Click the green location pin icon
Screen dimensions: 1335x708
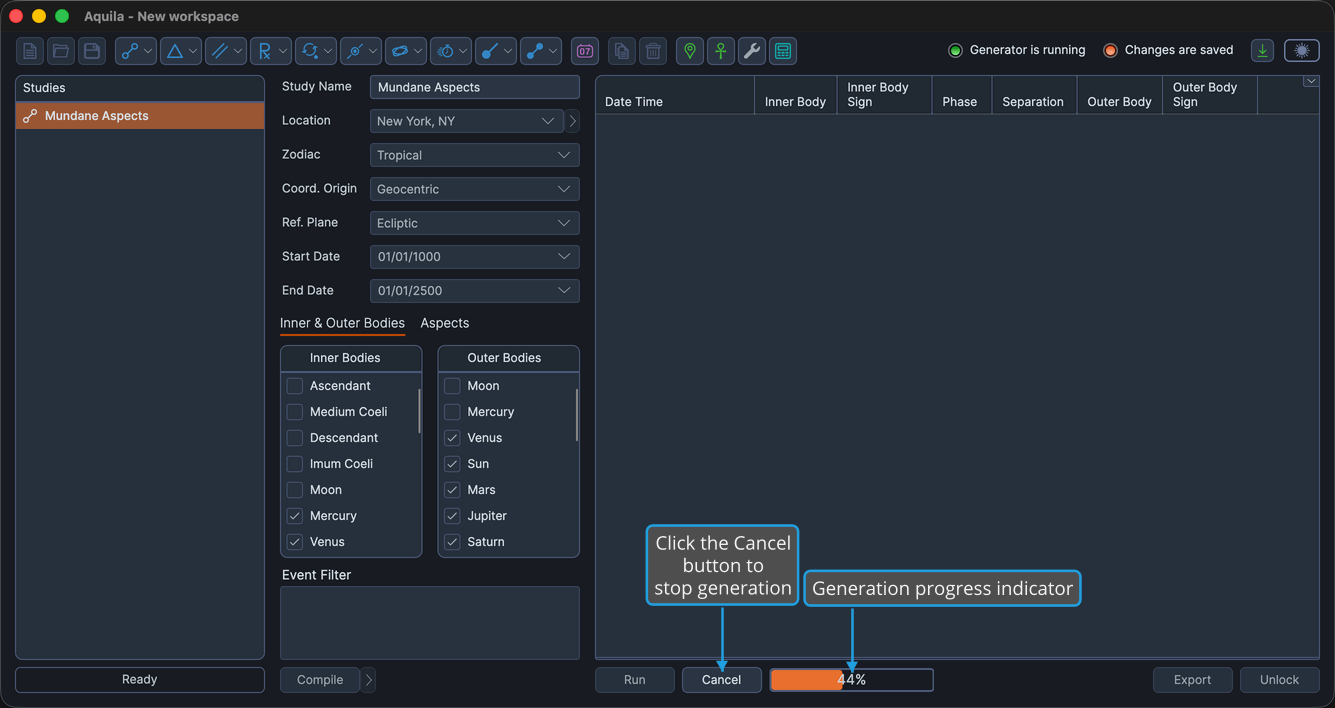click(690, 51)
